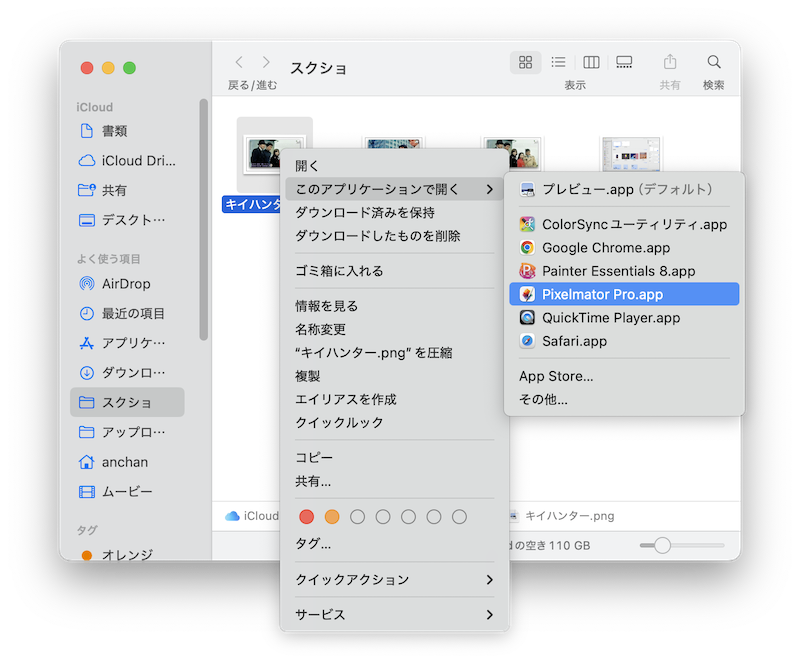This screenshot has width=800, height=660.
Task: Go back with the left chevron
Action: point(239,62)
